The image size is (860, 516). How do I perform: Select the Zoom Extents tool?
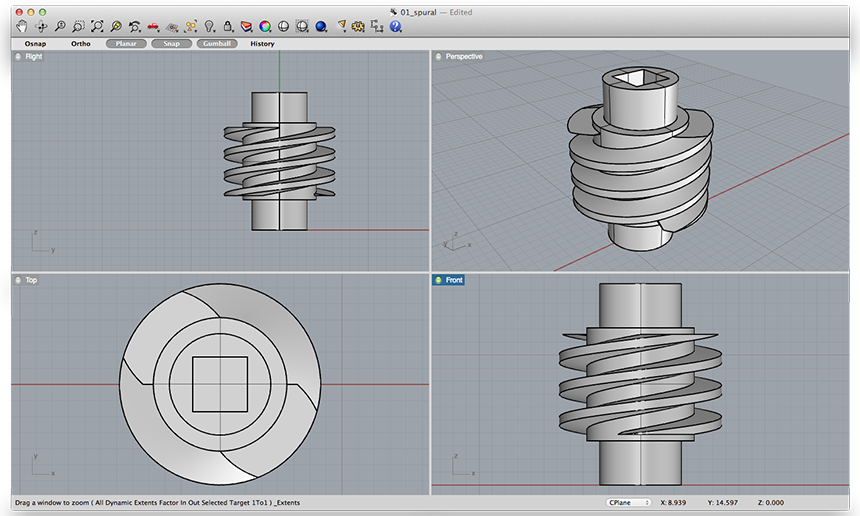pyautogui.click(x=97, y=26)
